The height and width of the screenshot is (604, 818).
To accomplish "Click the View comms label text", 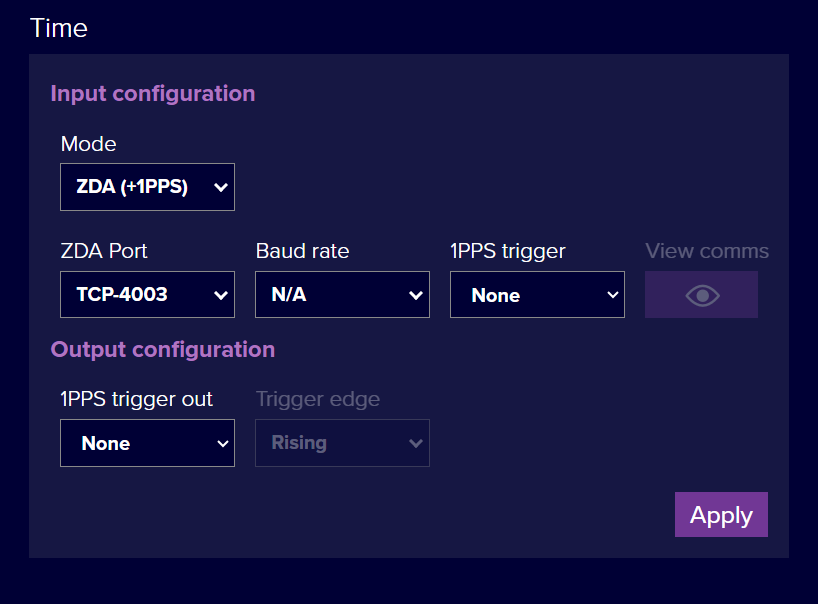I will 707,251.
